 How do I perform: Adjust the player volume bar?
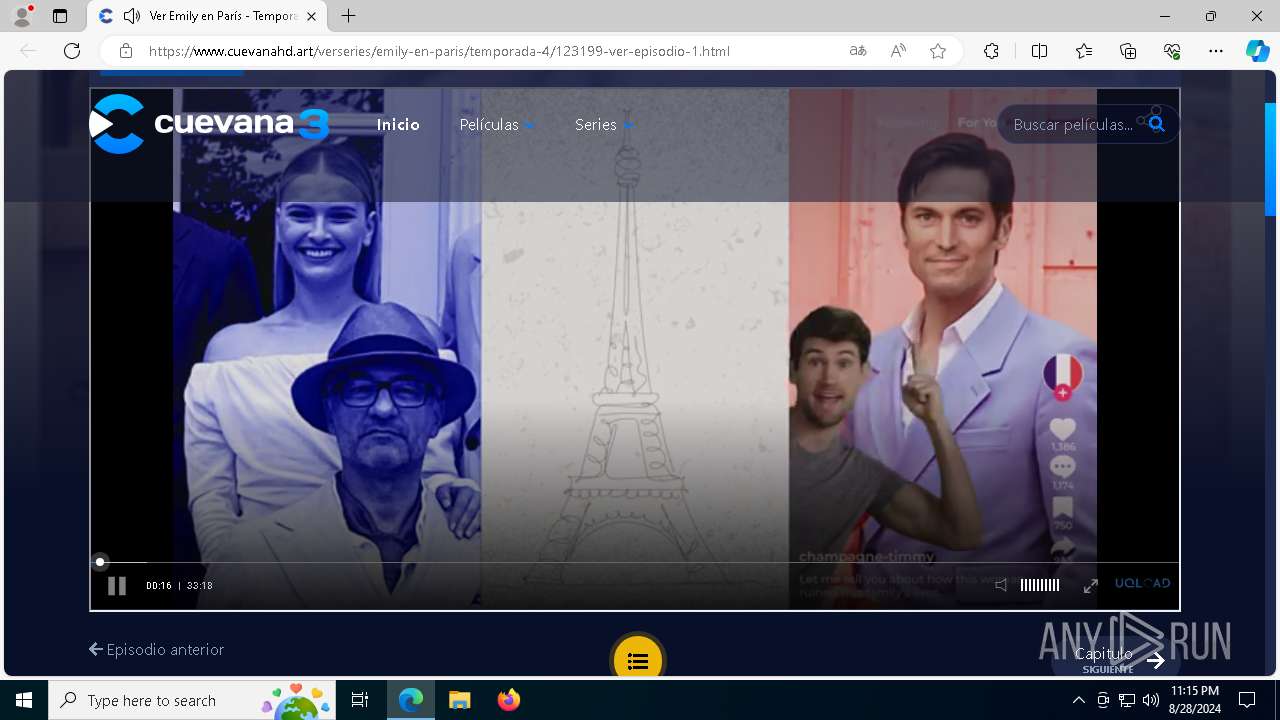[x=1040, y=585]
